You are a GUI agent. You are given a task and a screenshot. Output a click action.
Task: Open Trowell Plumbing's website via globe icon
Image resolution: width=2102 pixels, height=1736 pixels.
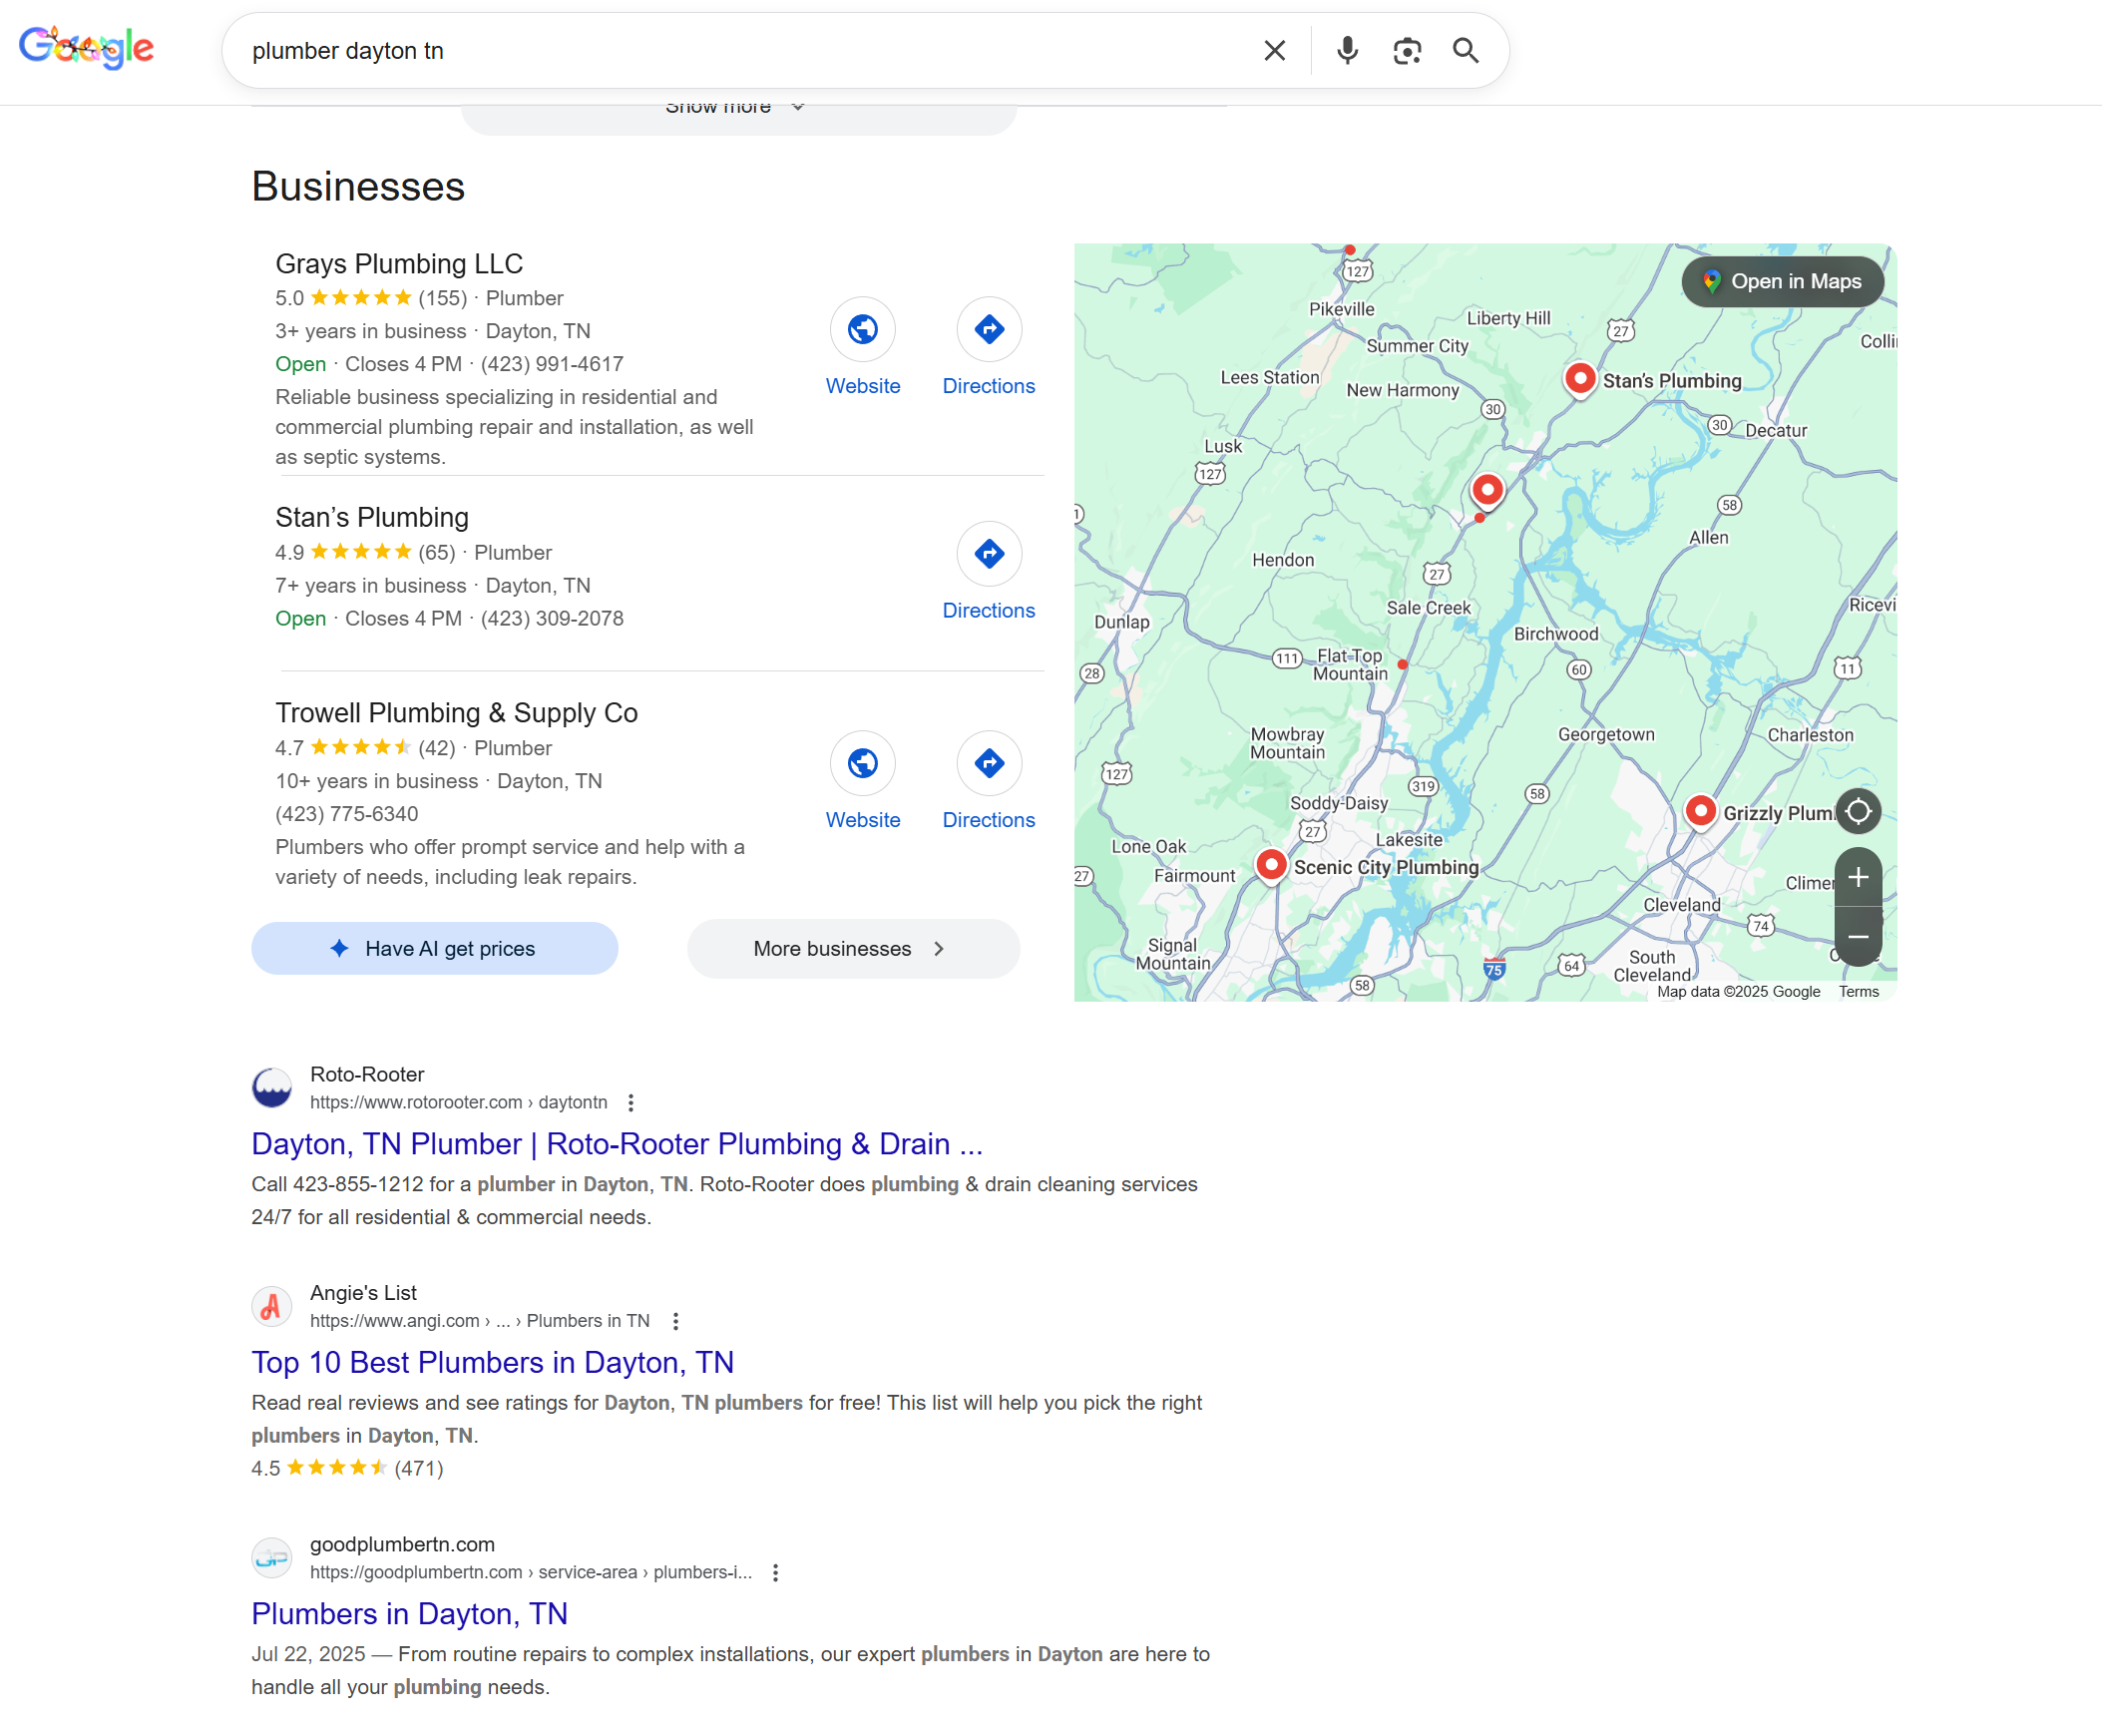(862, 763)
